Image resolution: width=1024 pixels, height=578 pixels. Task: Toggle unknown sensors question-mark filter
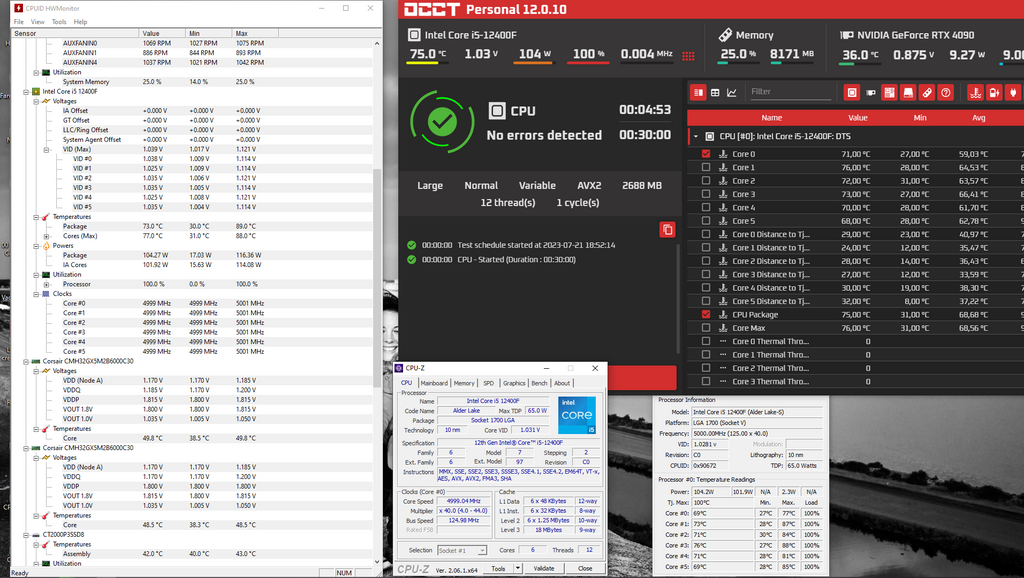point(946,93)
